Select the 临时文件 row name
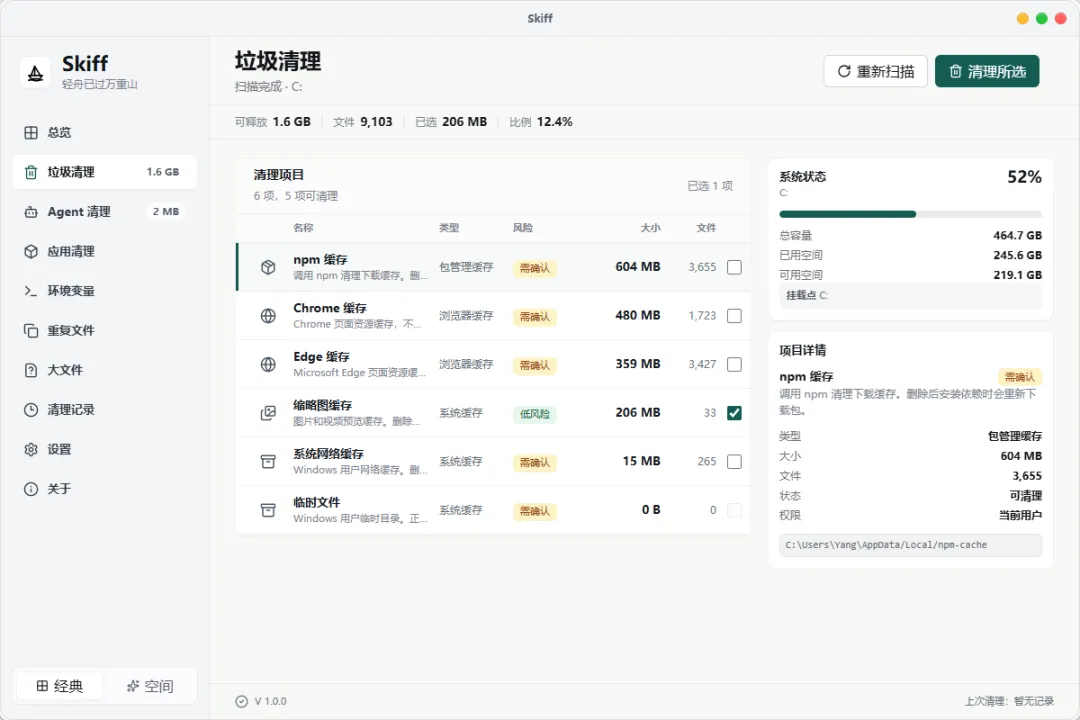 click(316, 502)
